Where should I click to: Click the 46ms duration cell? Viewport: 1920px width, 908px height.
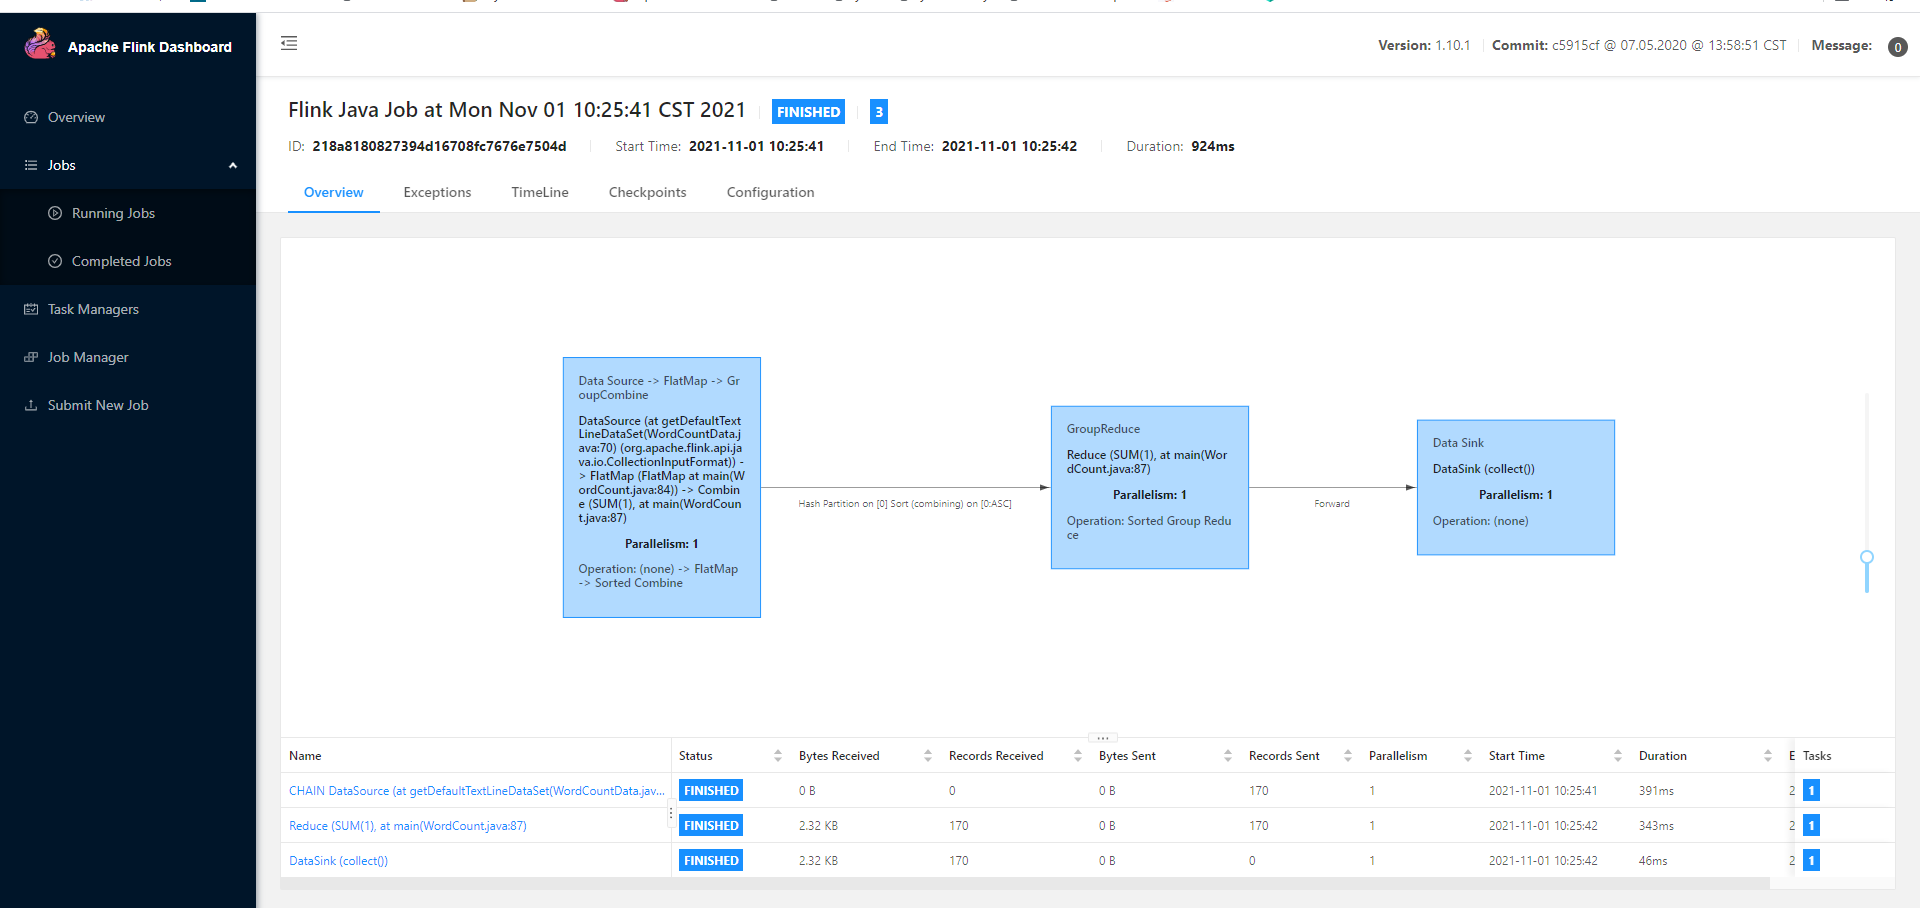point(1653,861)
